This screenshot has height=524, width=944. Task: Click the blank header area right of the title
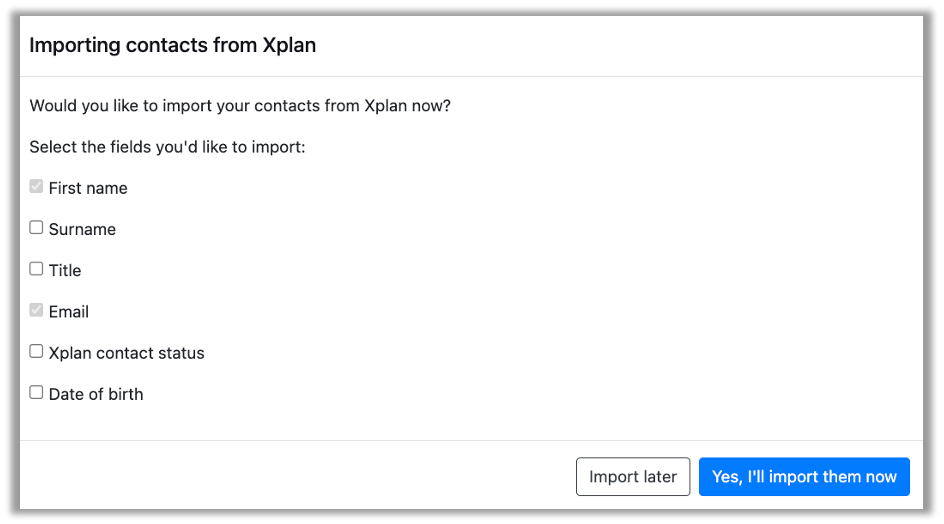click(x=620, y=45)
